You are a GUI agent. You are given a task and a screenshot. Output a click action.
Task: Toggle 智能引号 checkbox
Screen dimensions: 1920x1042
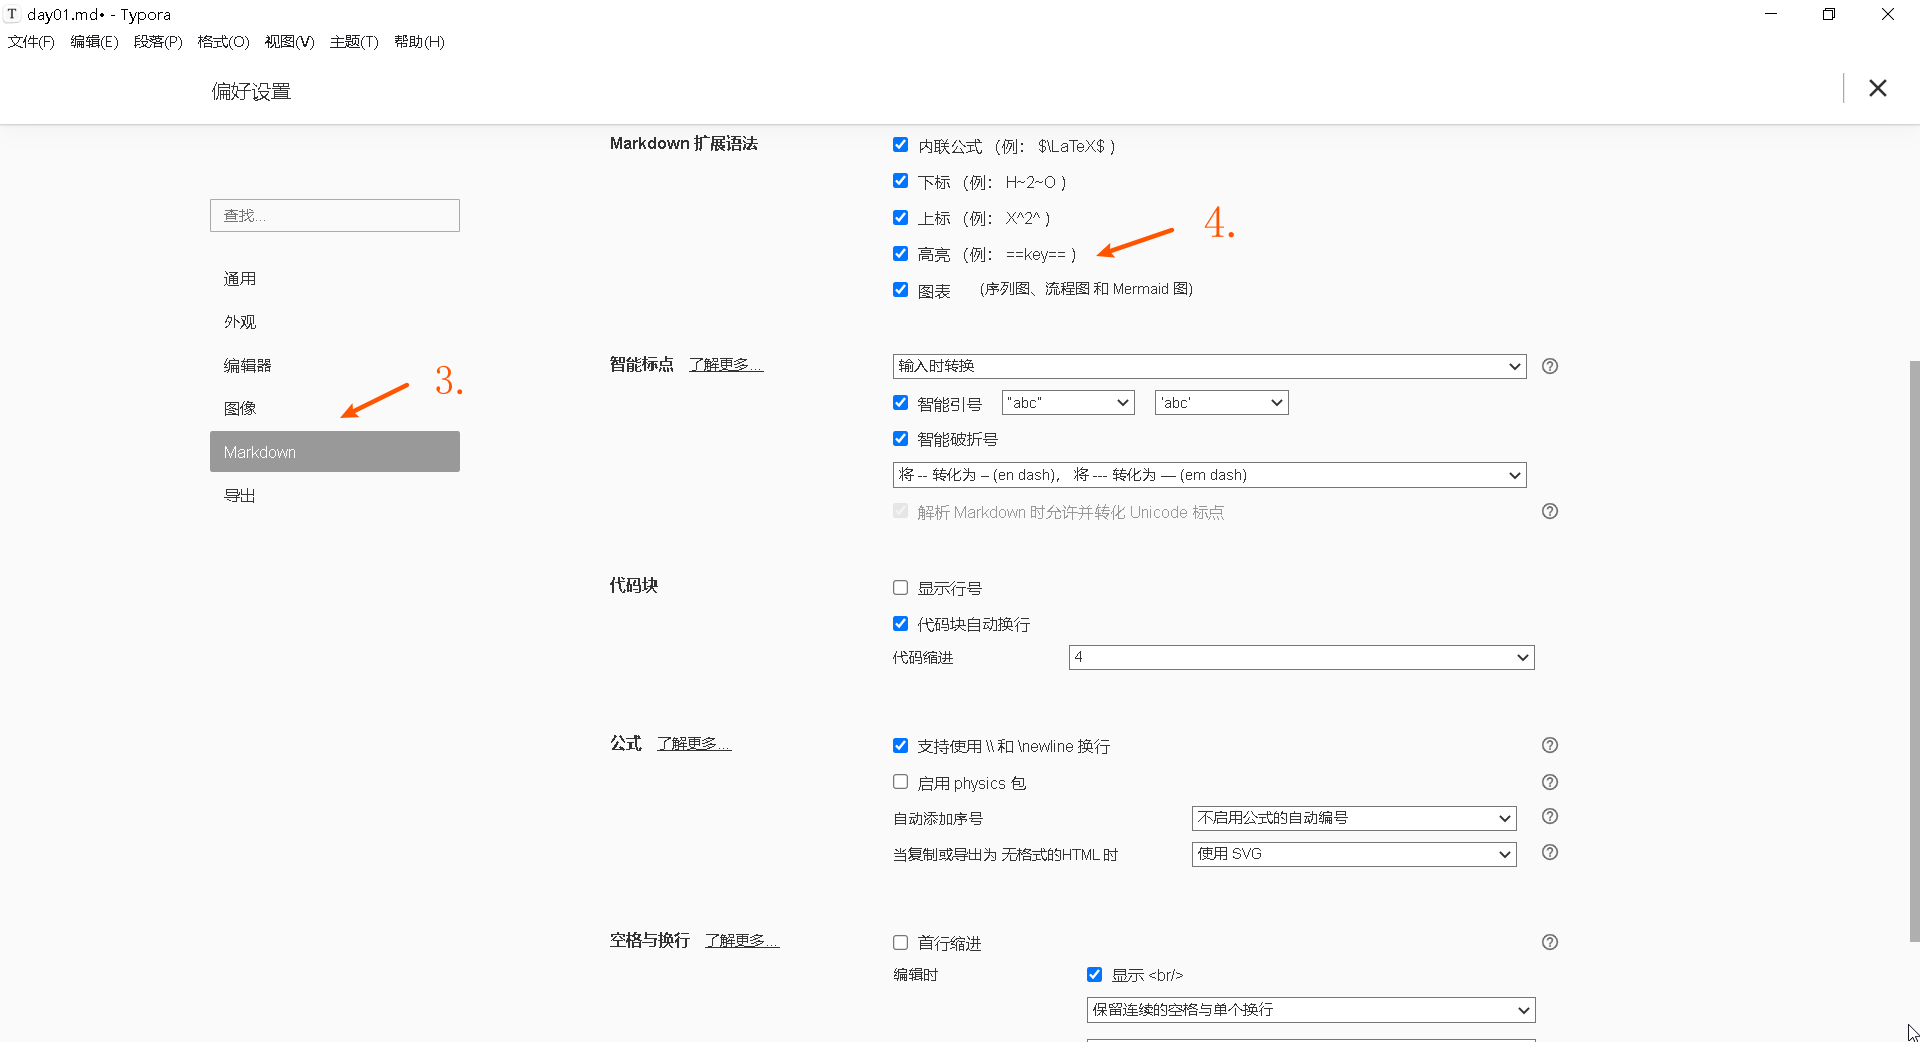click(x=900, y=403)
